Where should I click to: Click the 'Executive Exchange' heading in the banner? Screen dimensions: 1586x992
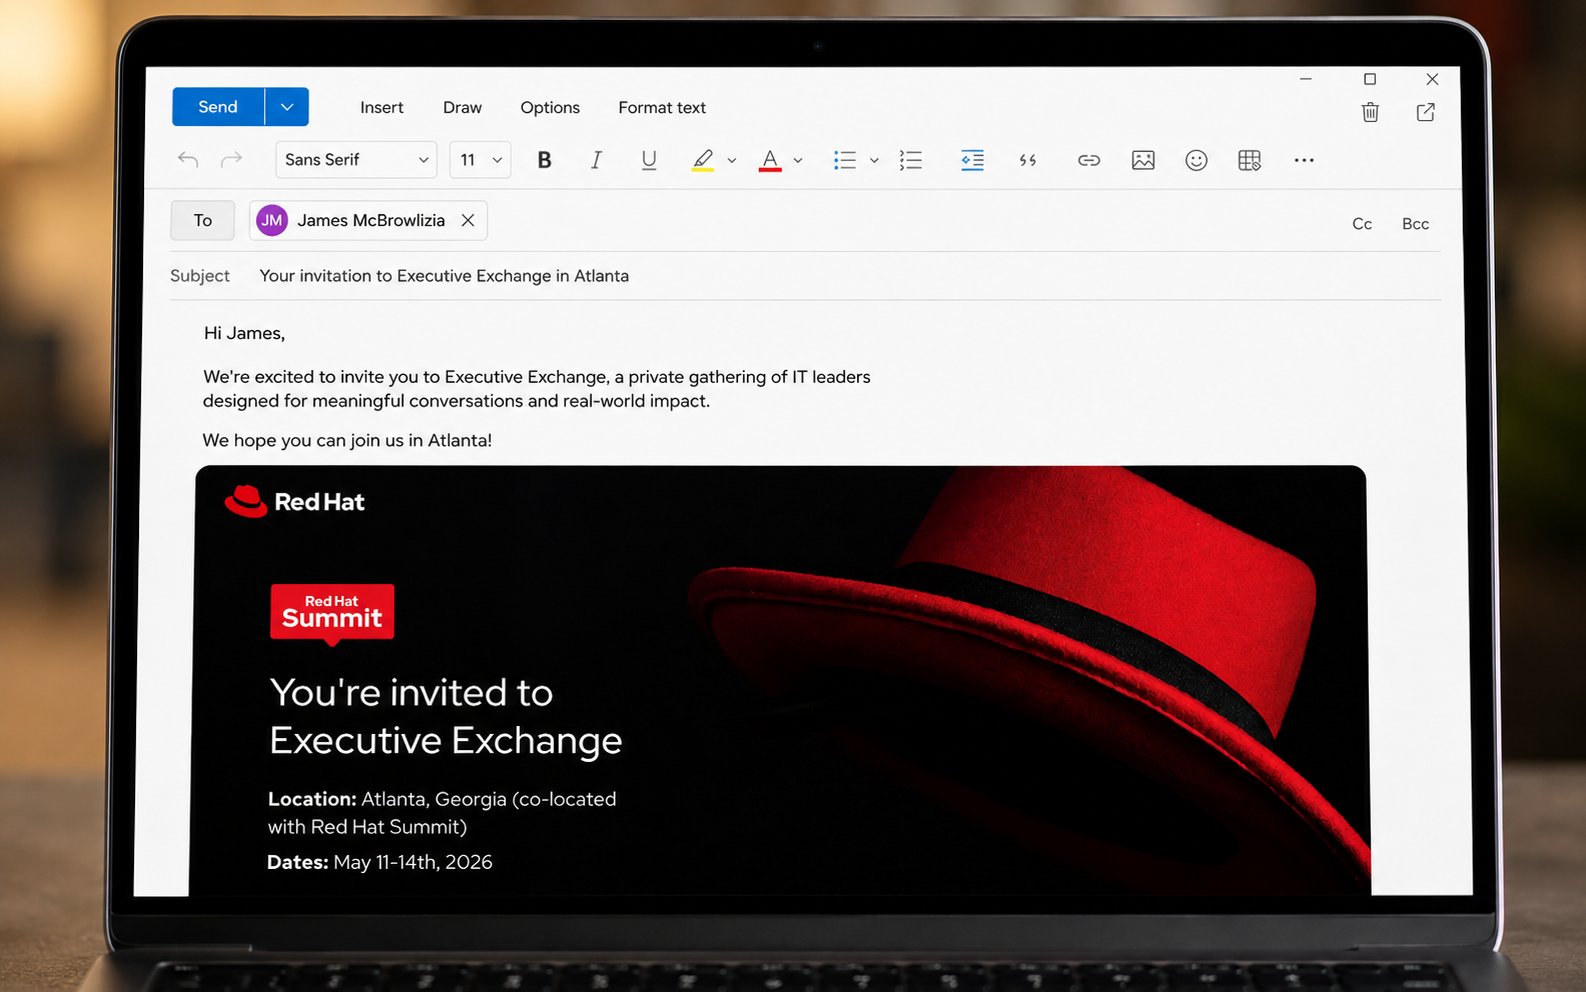coord(446,741)
